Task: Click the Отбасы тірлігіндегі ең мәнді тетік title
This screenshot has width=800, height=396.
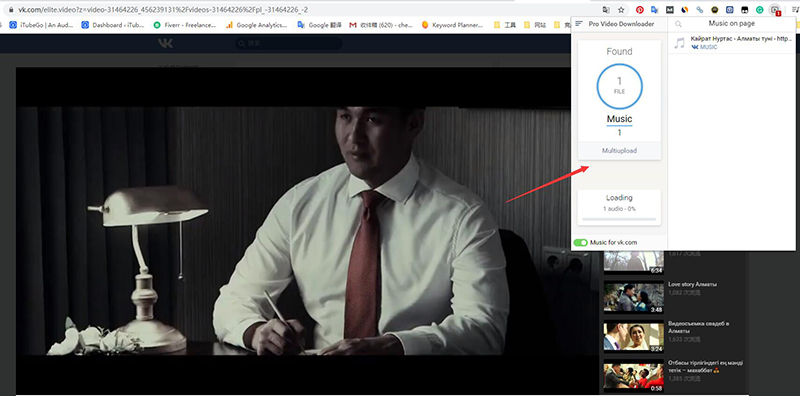Action: (706, 366)
